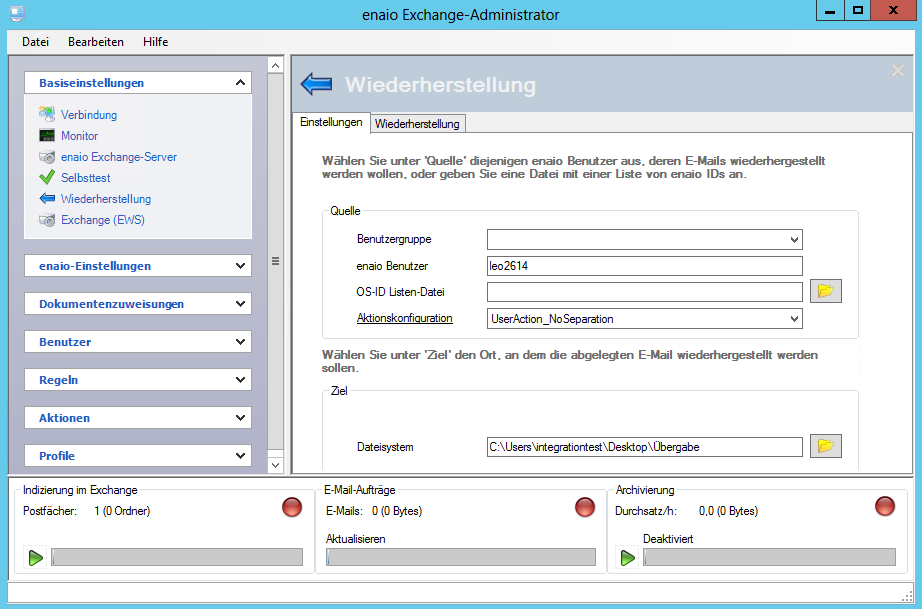The image size is (922, 609).
Task: Expand the enaio-Einstellungen section
Action: coord(137,266)
